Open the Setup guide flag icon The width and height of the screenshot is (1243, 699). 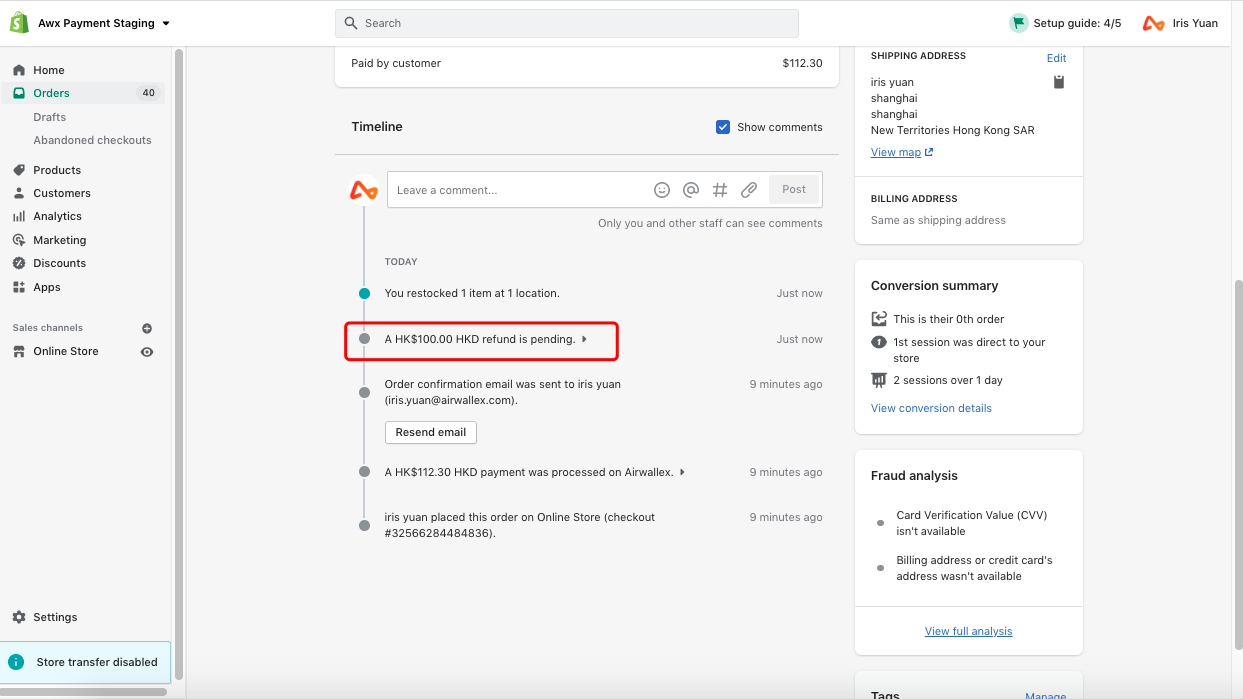tap(1018, 23)
